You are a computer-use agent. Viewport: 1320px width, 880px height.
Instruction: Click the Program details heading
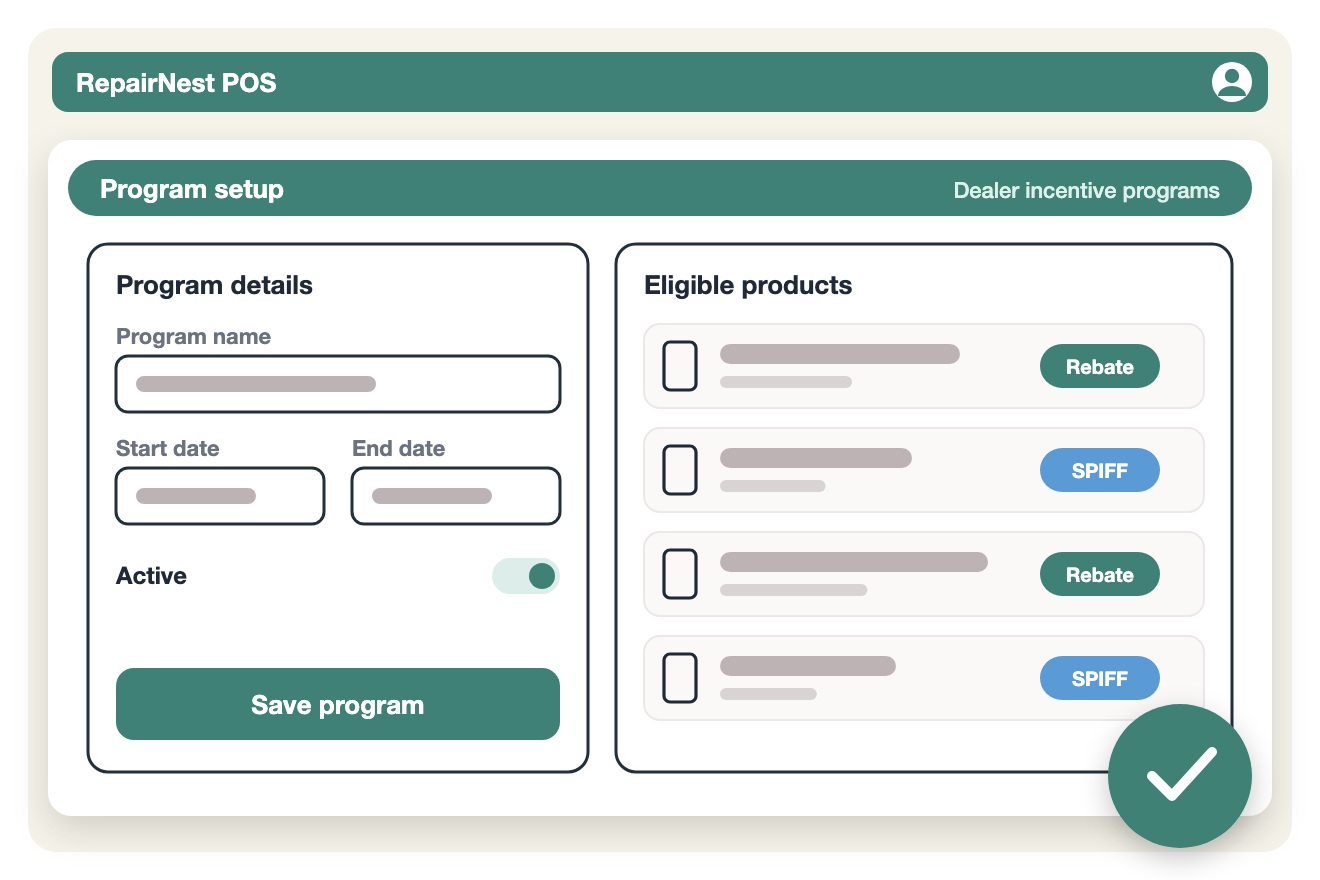[x=215, y=285]
